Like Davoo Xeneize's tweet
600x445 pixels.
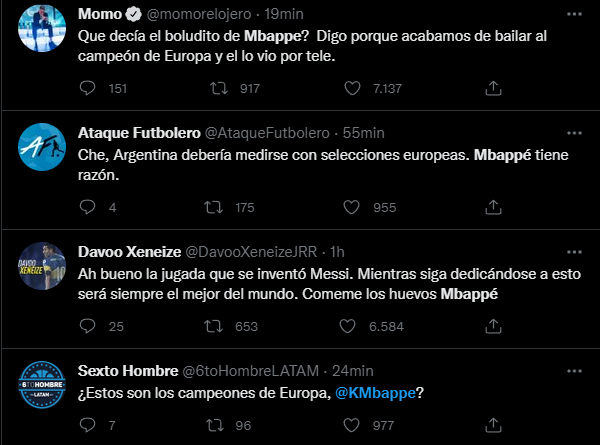[x=351, y=327]
